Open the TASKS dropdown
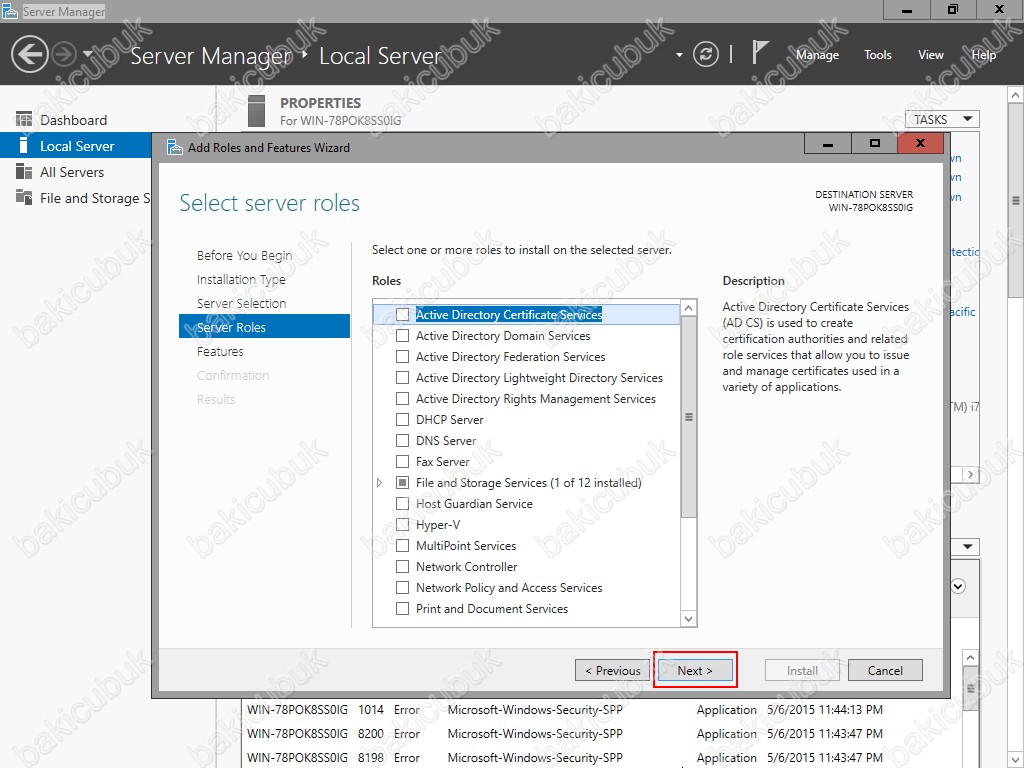The height and width of the screenshot is (768, 1024). click(x=942, y=120)
